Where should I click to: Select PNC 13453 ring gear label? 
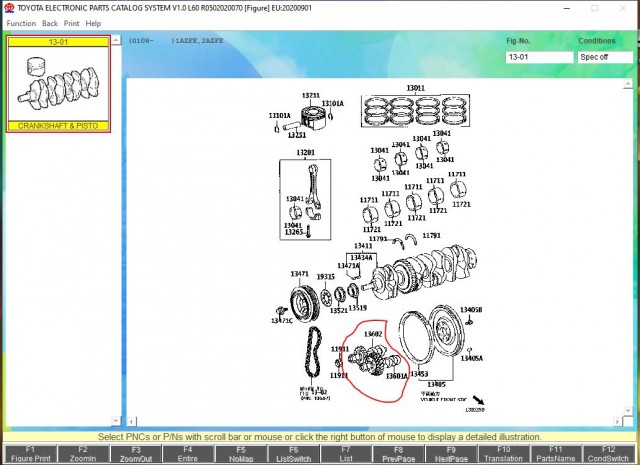(x=419, y=374)
